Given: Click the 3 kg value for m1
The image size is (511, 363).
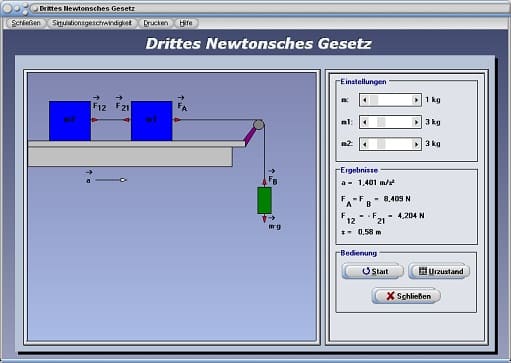Looking at the screenshot, I should point(433,122).
